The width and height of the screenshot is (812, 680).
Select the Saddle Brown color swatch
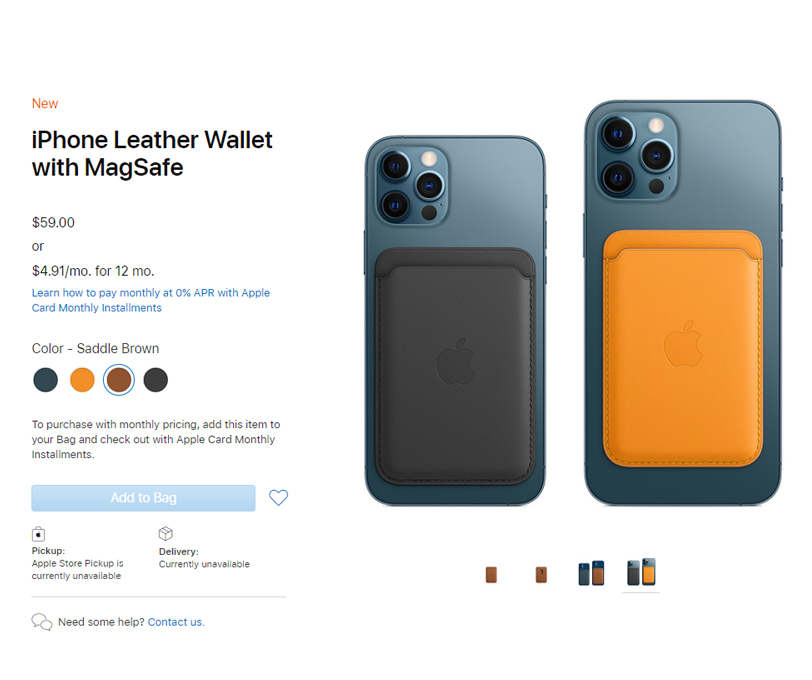pyautogui.click(x=119, y=380)
